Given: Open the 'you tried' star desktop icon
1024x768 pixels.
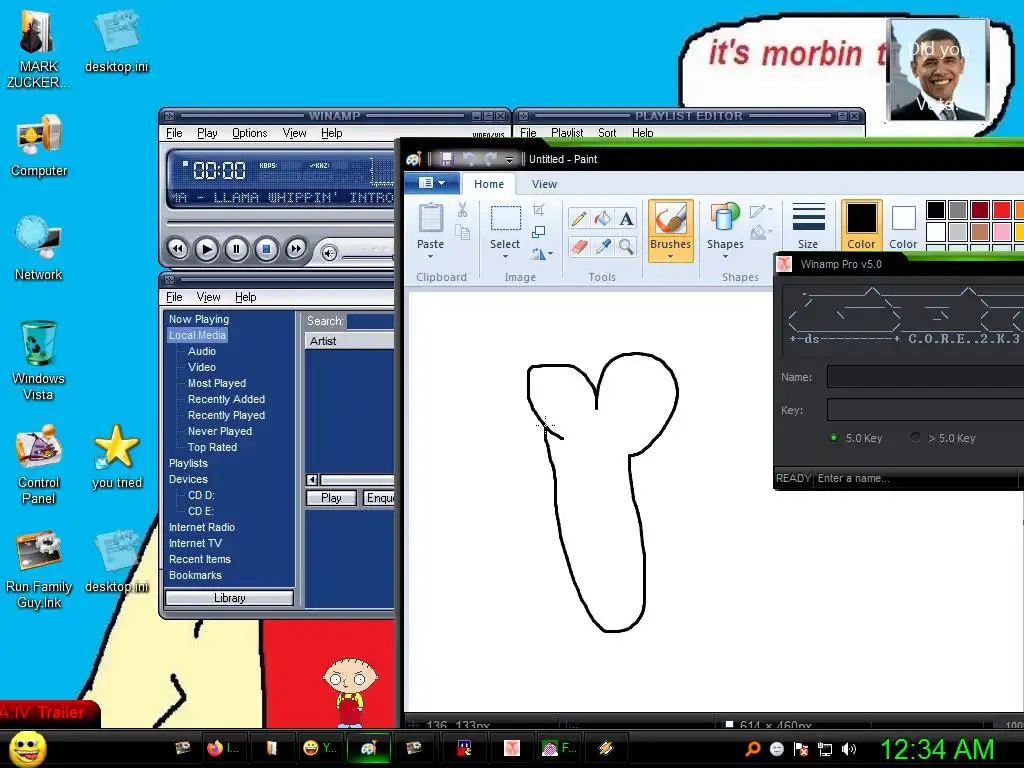Looking at the screenshot, I should point(117,456).
